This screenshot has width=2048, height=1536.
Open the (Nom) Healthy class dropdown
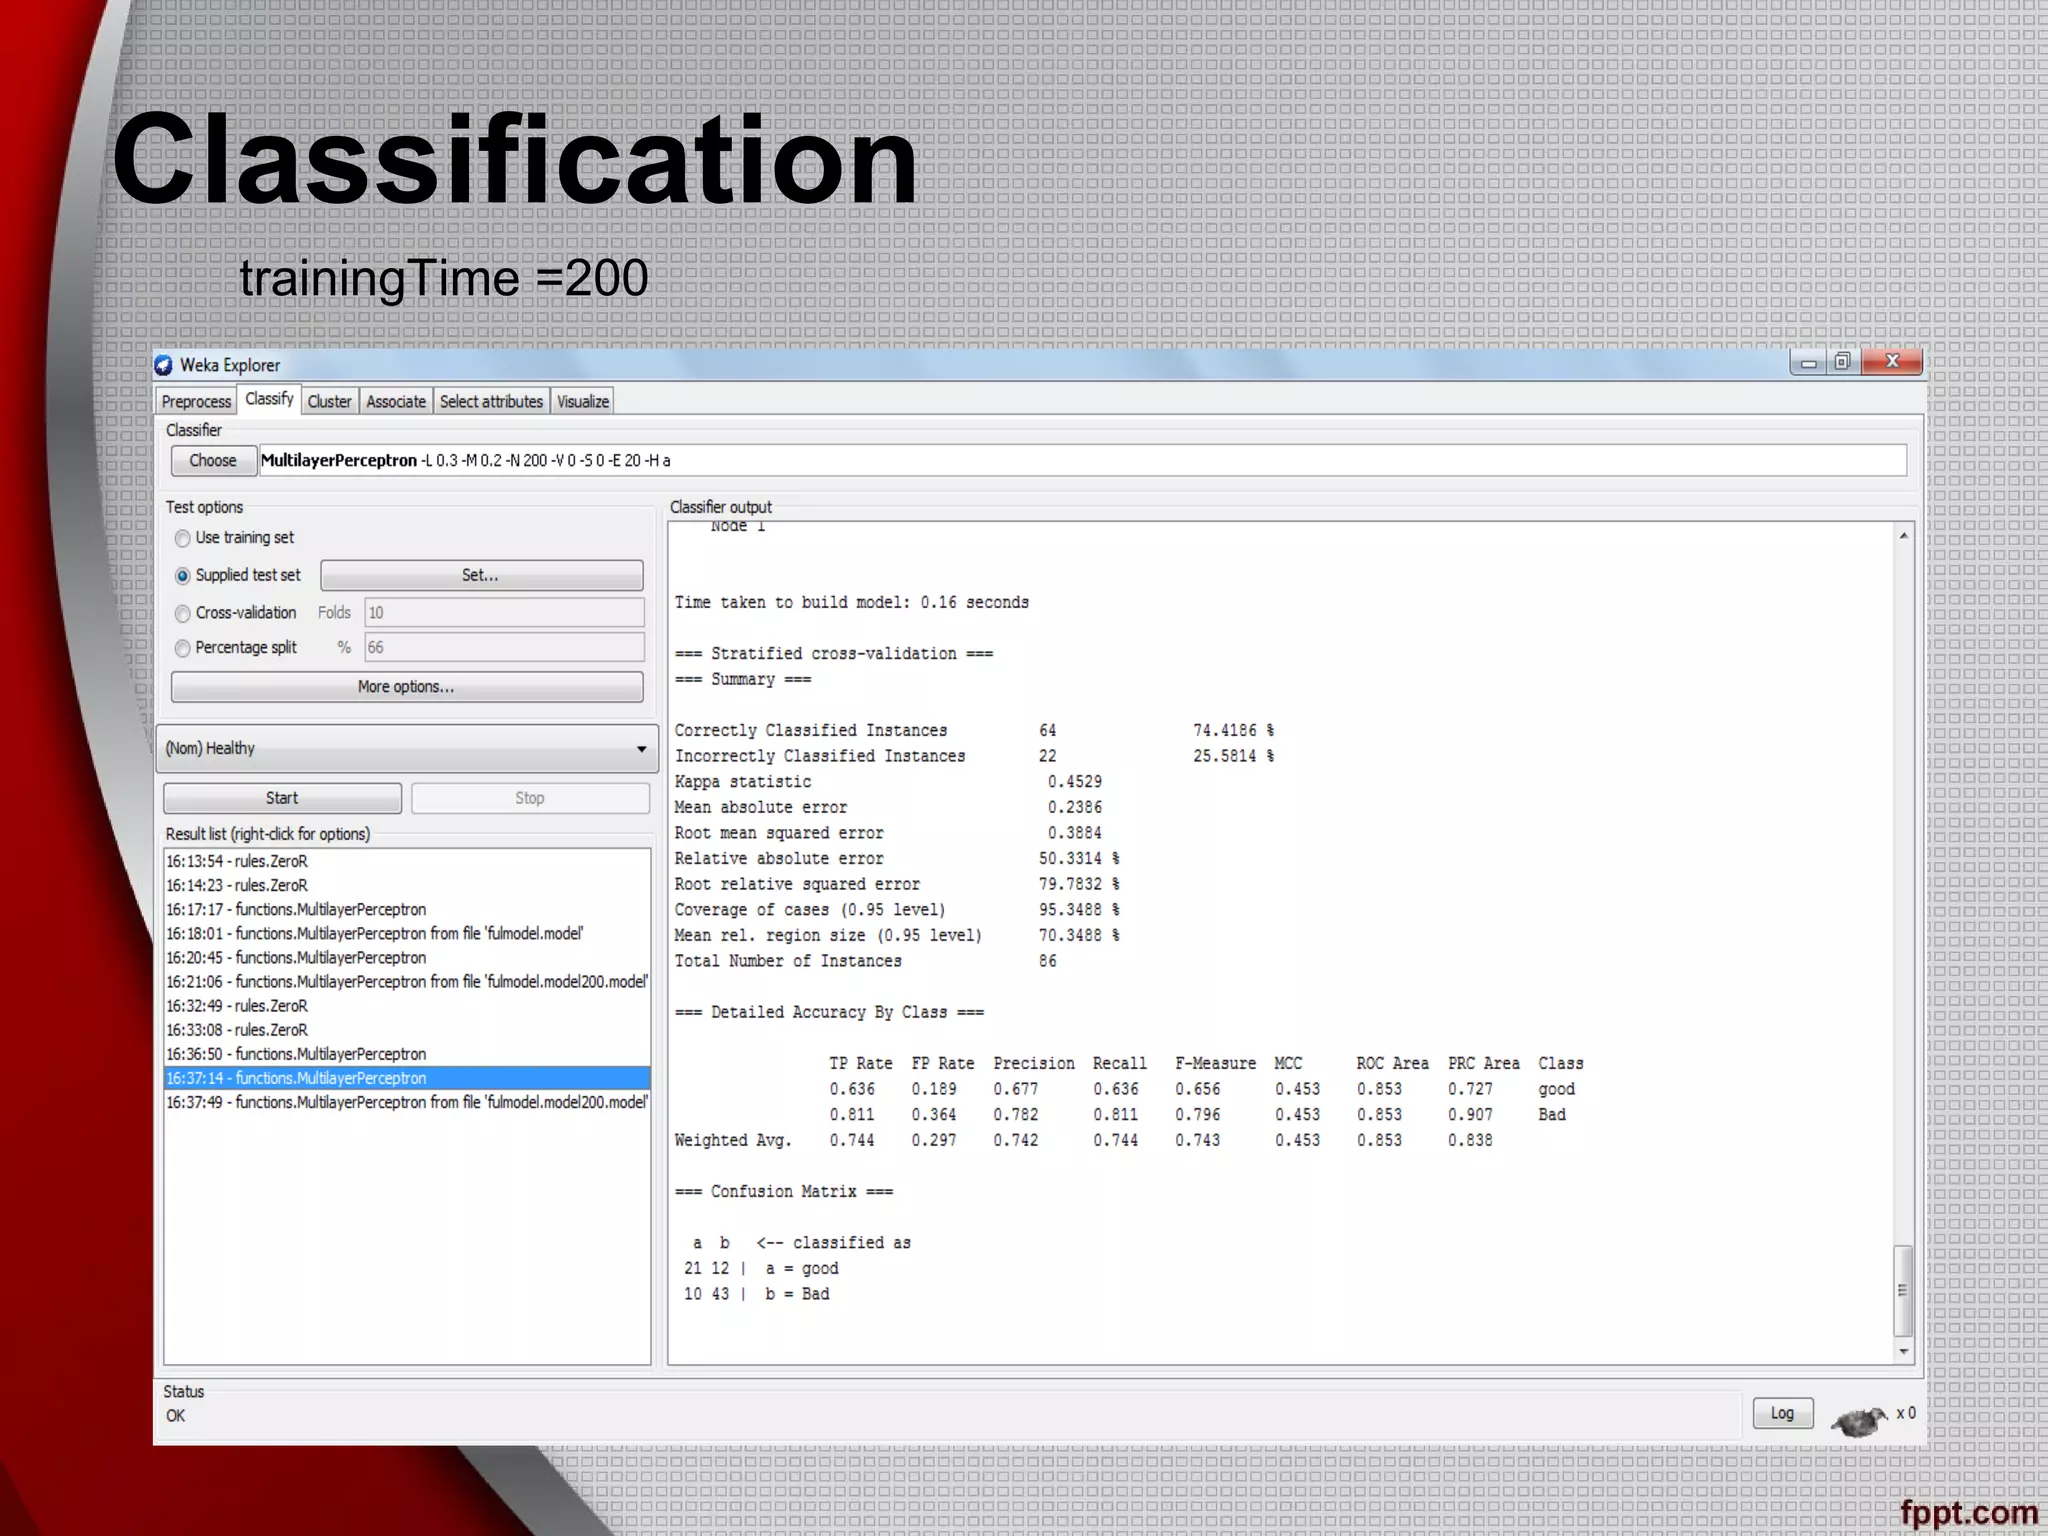[x=406, y=749]
